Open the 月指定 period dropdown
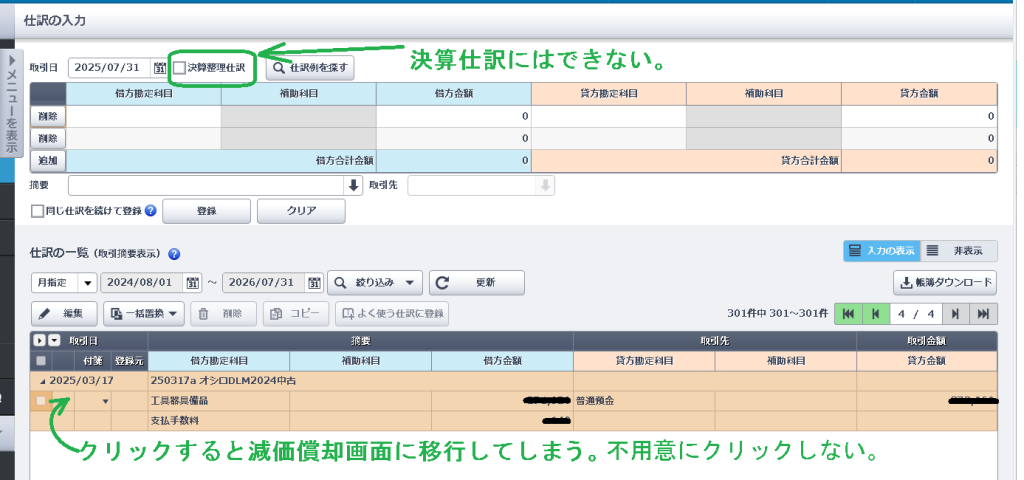The height and width of the screenshot is (480, 1024). coord(63,283)
